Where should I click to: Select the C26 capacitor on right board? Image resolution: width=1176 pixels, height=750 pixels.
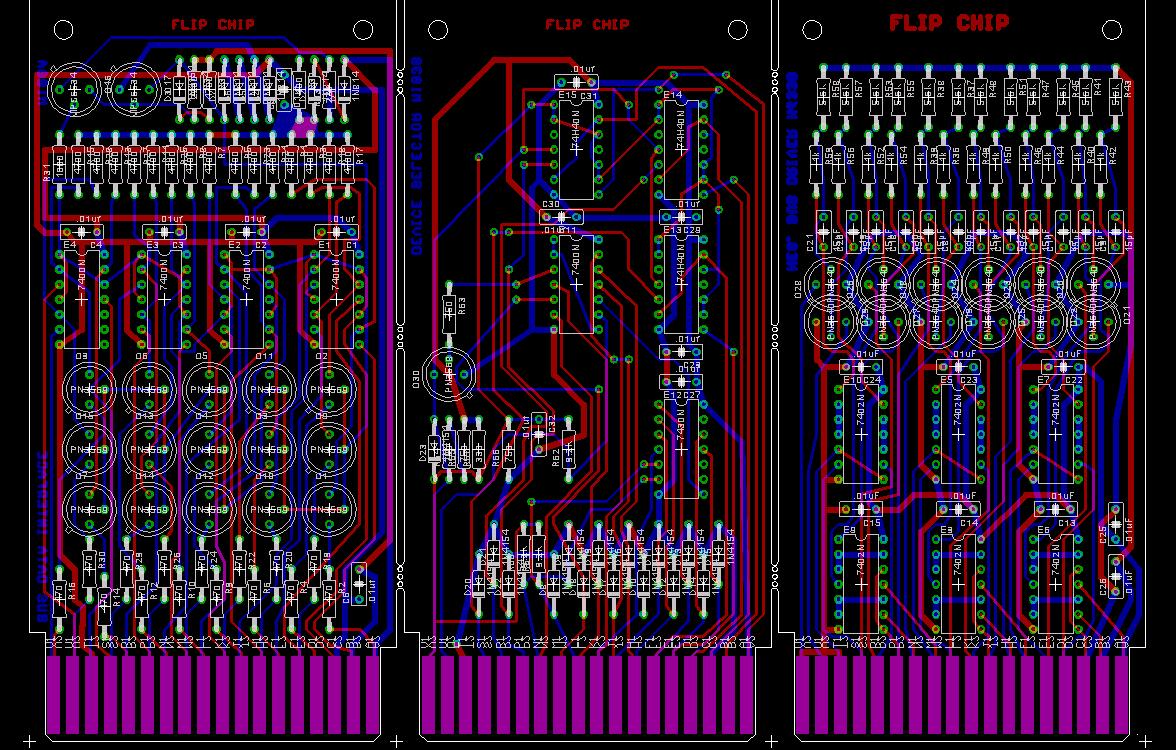(x=1115, y=577)
